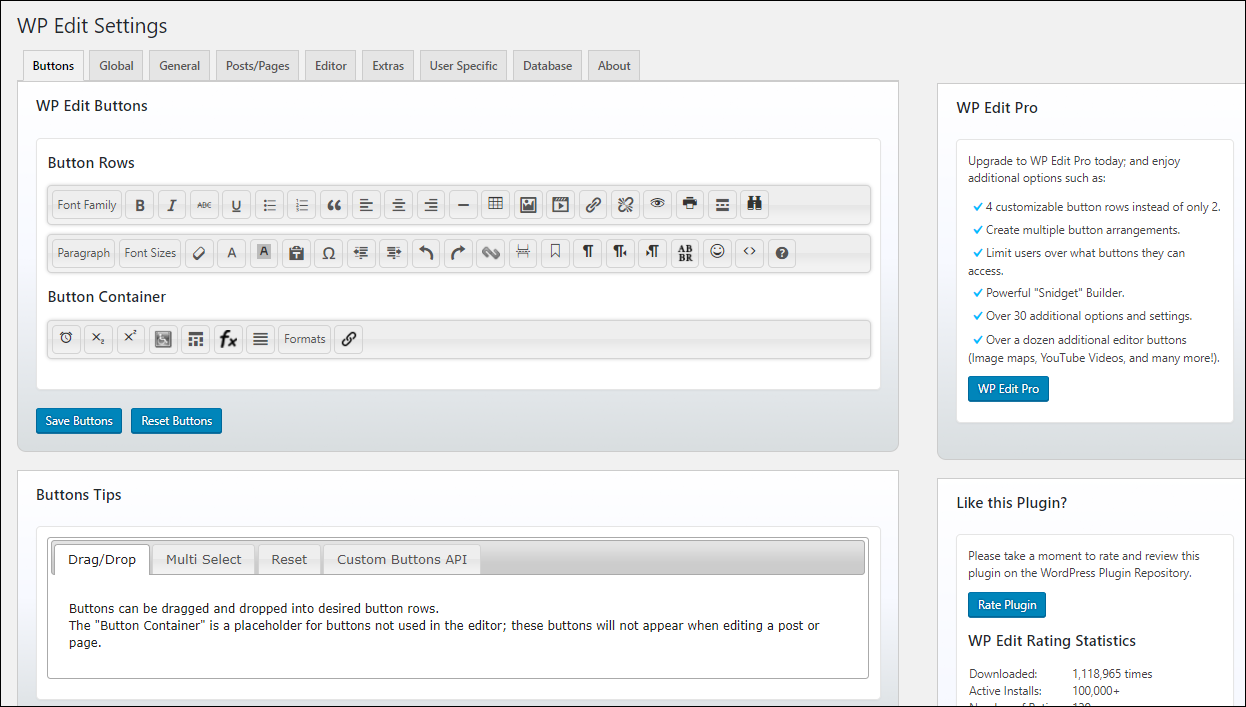1246x707 pixels.
Task: Open the Formats dropdown in Button Container
Action: coord(305,339)
